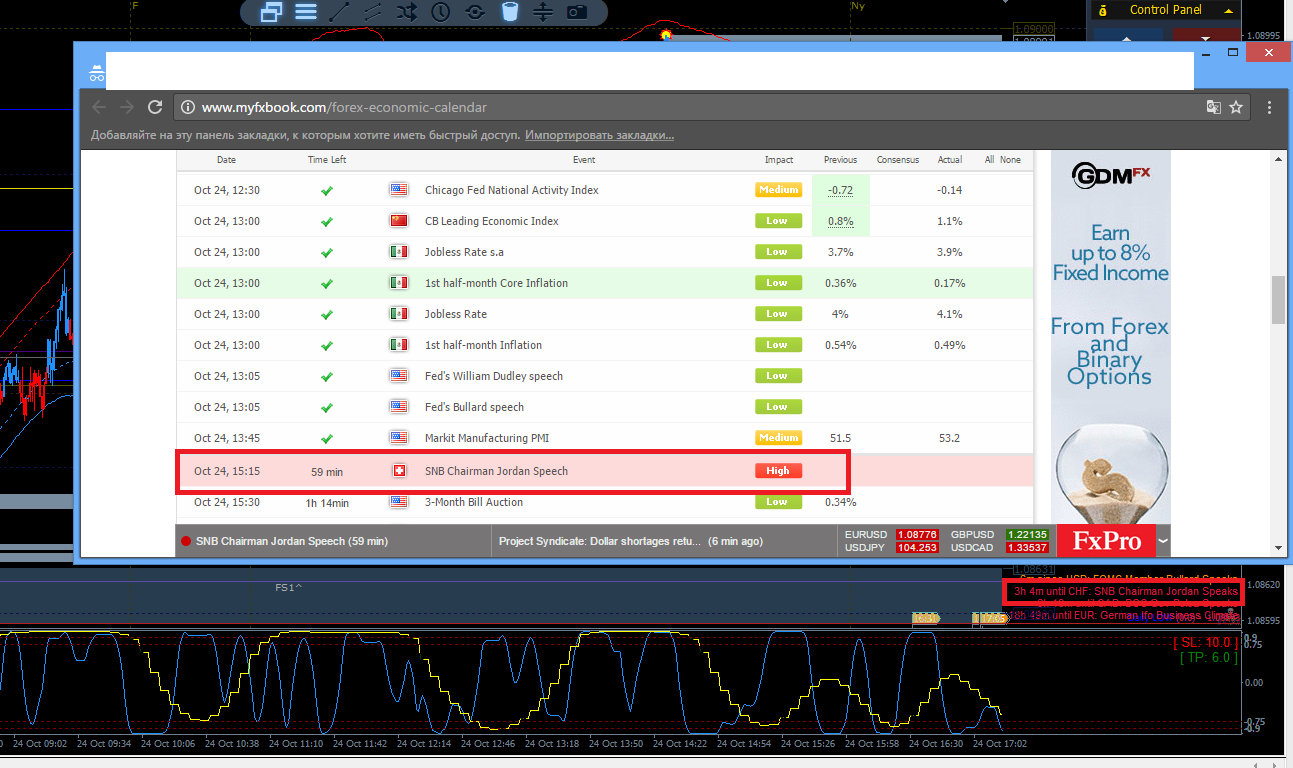Viewport: 1293px width, 768px height.
Task: Click the eye visibility icon in chart toolbar
Action: click(474, 12)
